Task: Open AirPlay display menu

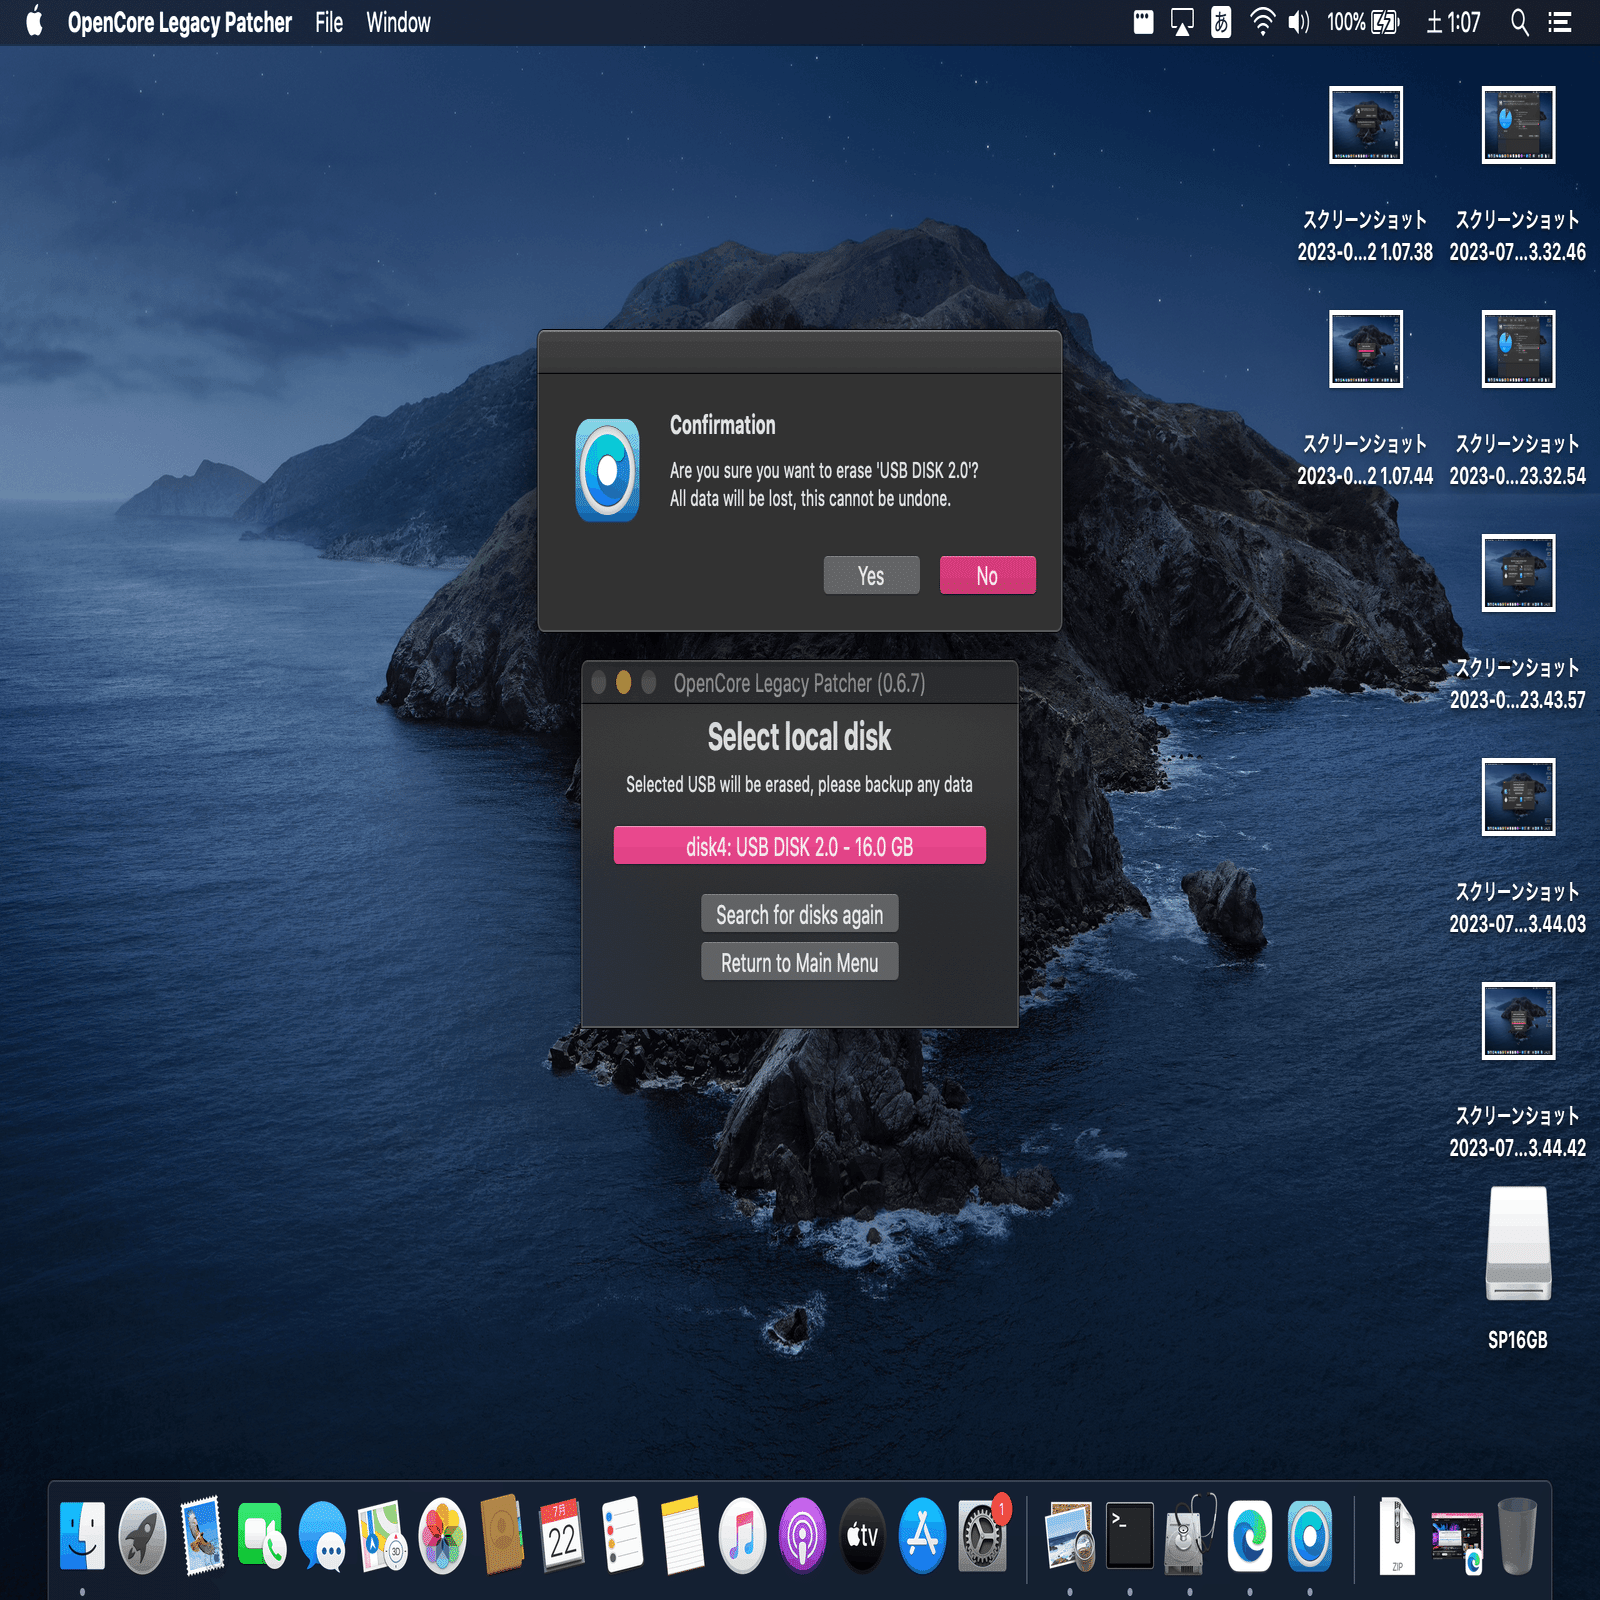Action: tap(1182, 22)
